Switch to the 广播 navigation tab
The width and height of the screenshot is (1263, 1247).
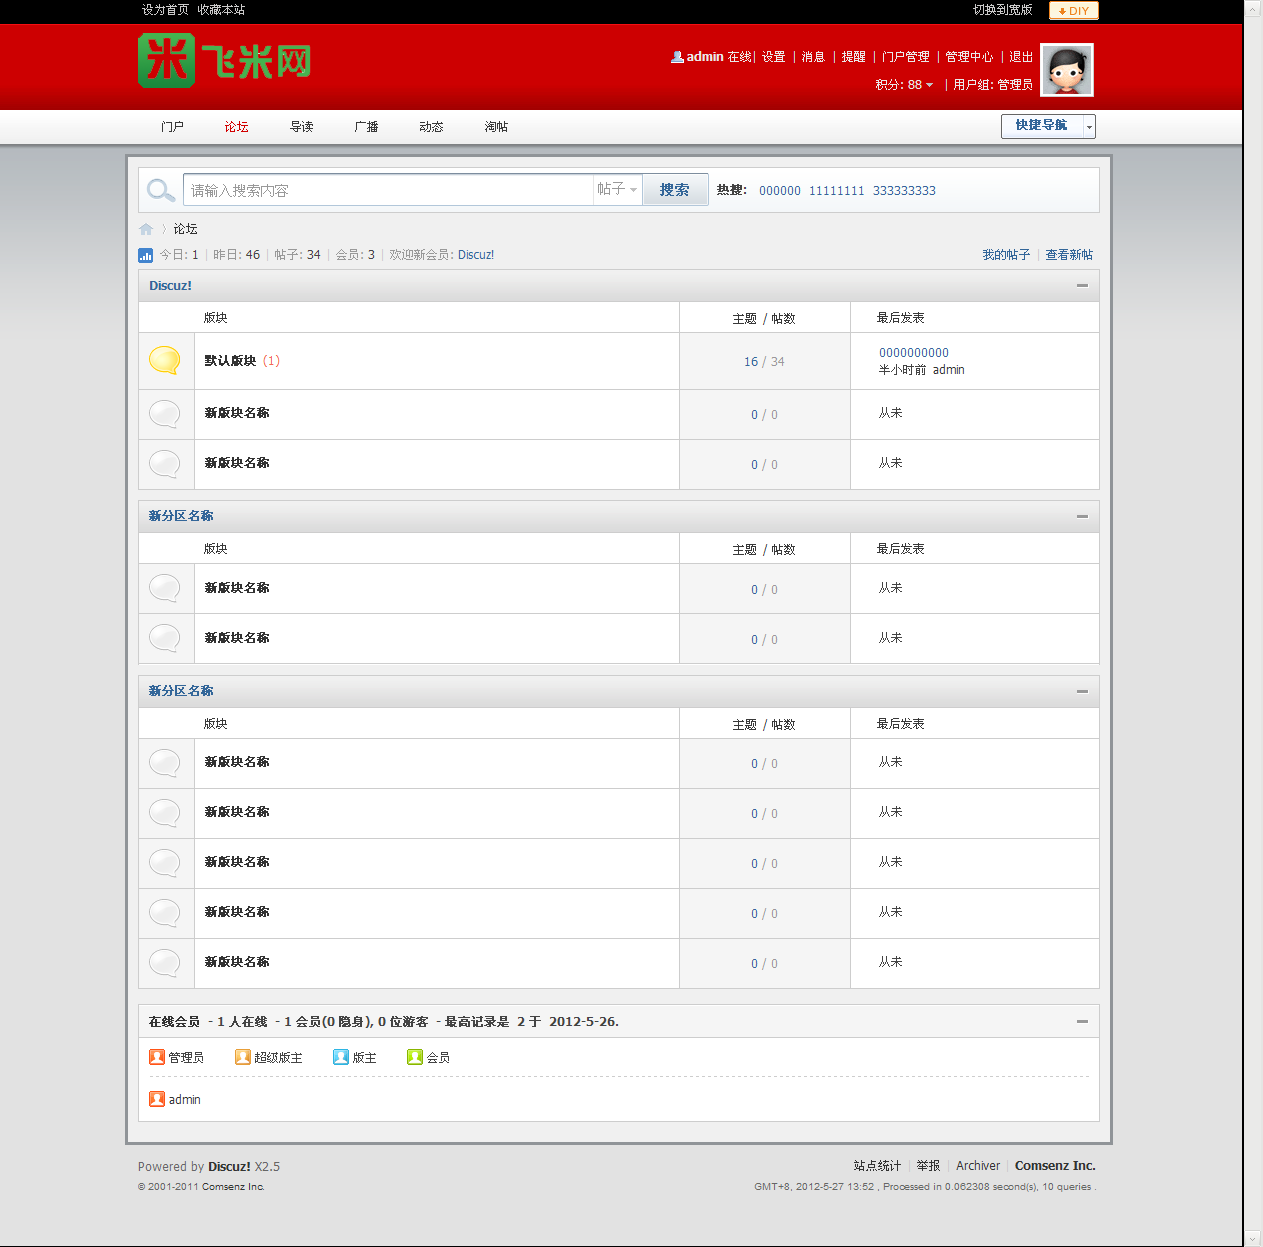pyautogui.click(x=367, y=127)
